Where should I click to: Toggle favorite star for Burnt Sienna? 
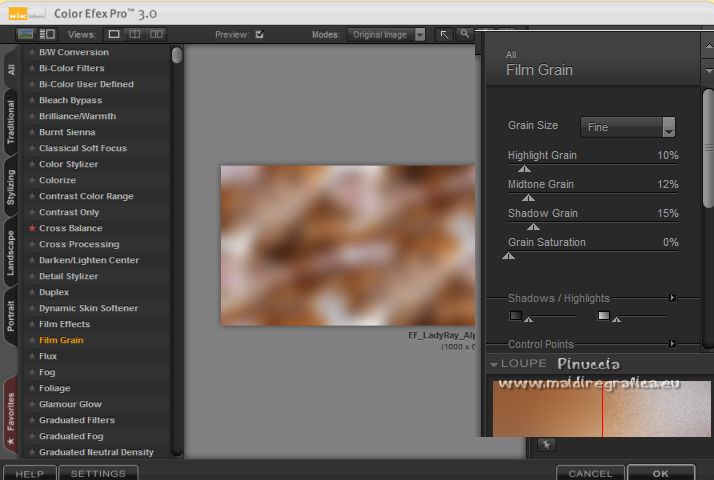tap(32, 132)
